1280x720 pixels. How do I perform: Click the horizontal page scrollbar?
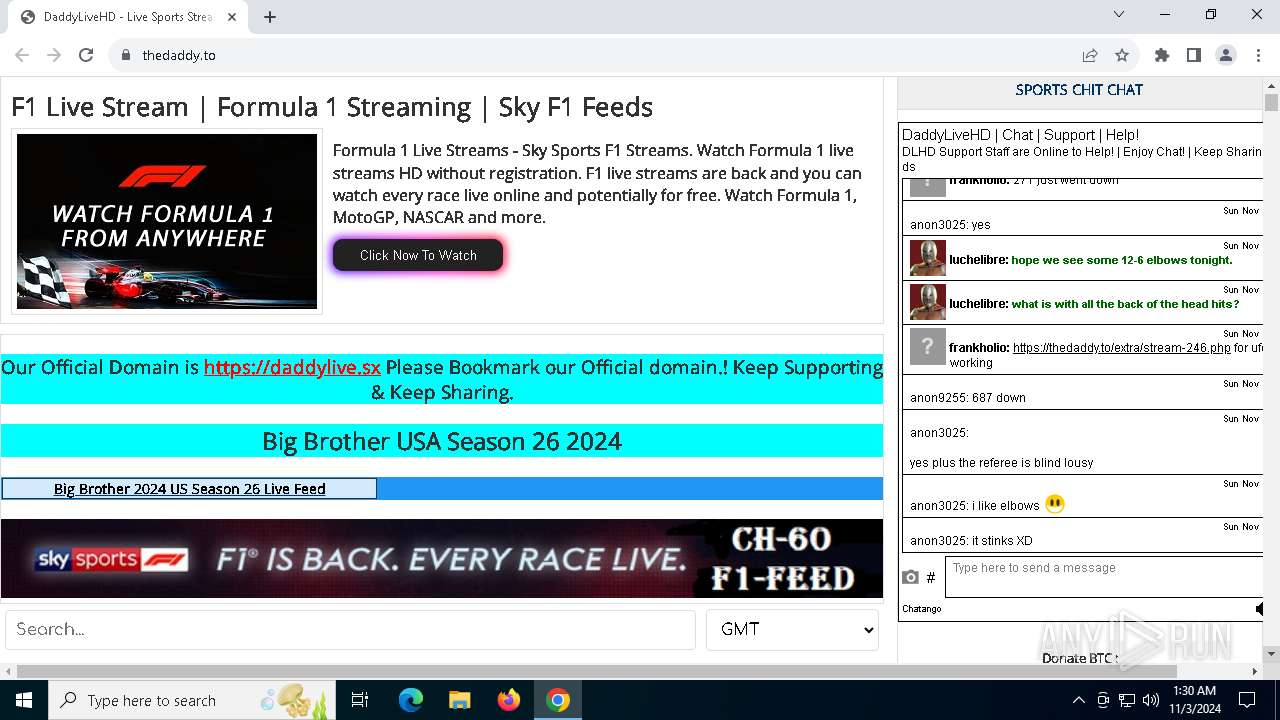click(596, 671)
